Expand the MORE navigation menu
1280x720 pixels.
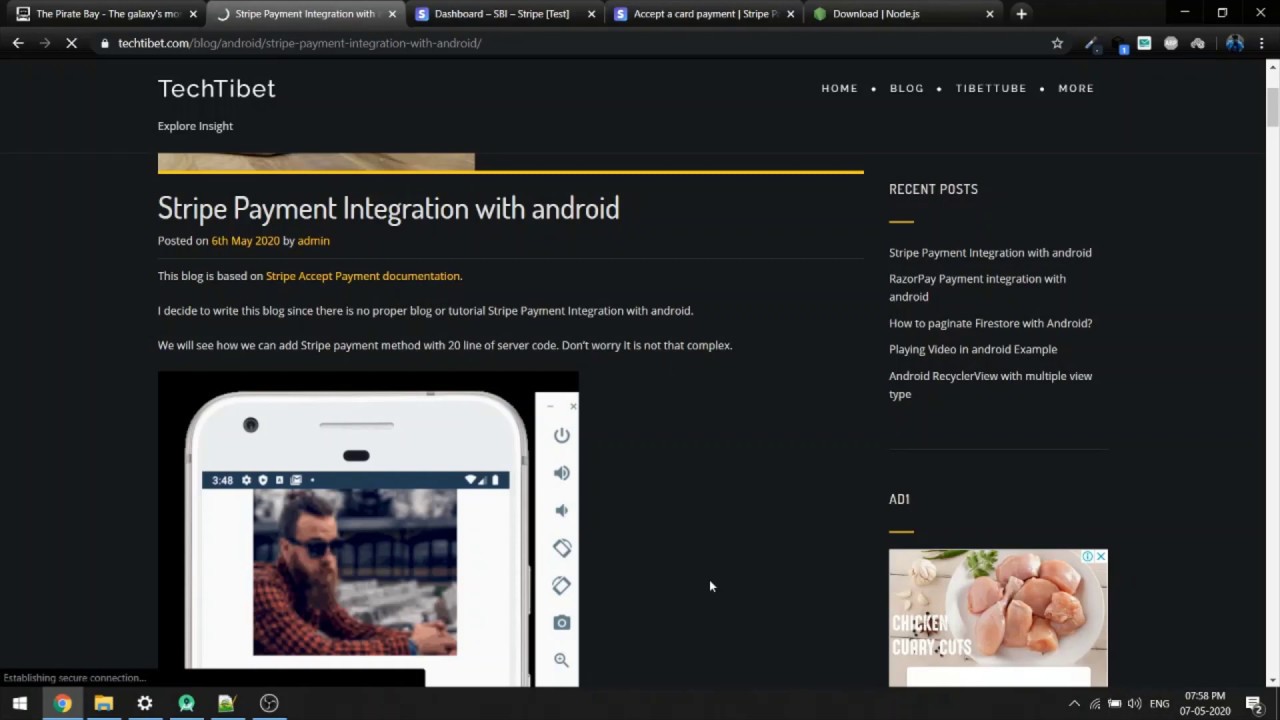pyautogui.click(x=1076, y=88)
